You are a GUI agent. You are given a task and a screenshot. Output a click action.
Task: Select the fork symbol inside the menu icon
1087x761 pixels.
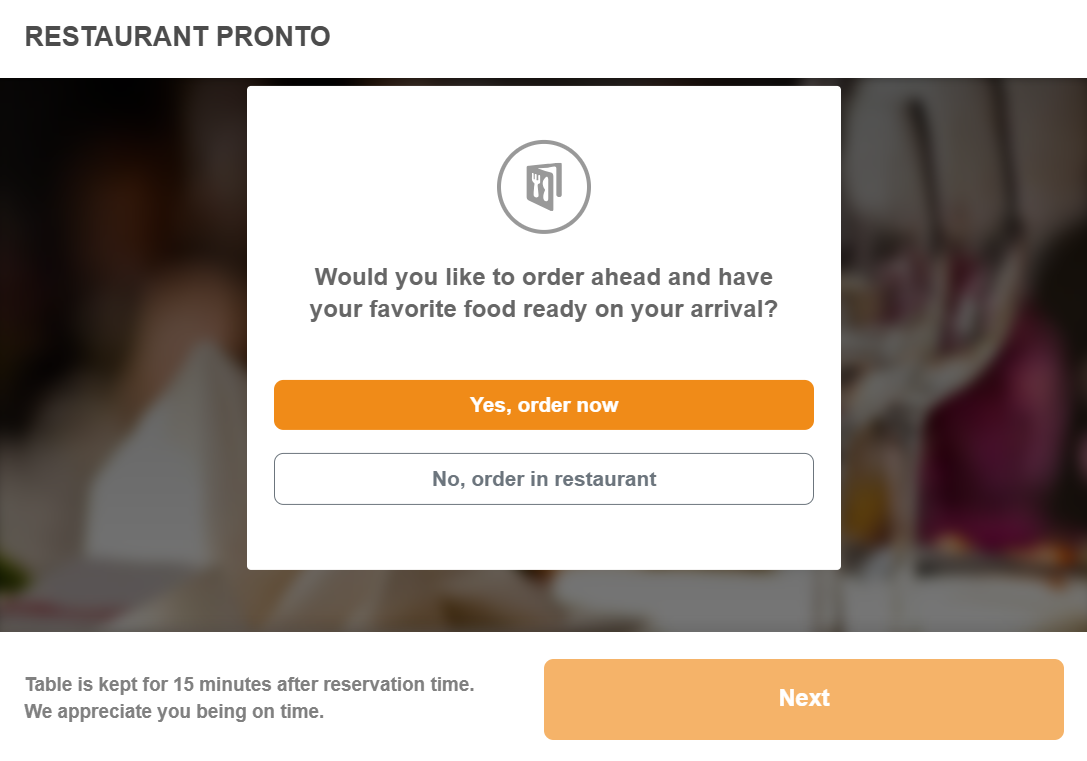point(536,185)
